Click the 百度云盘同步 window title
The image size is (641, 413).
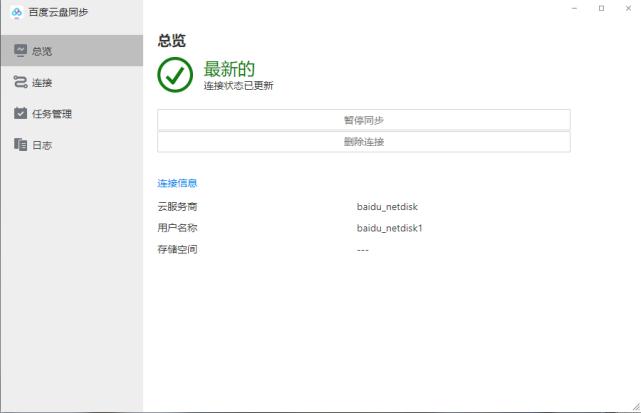point(58,13)
